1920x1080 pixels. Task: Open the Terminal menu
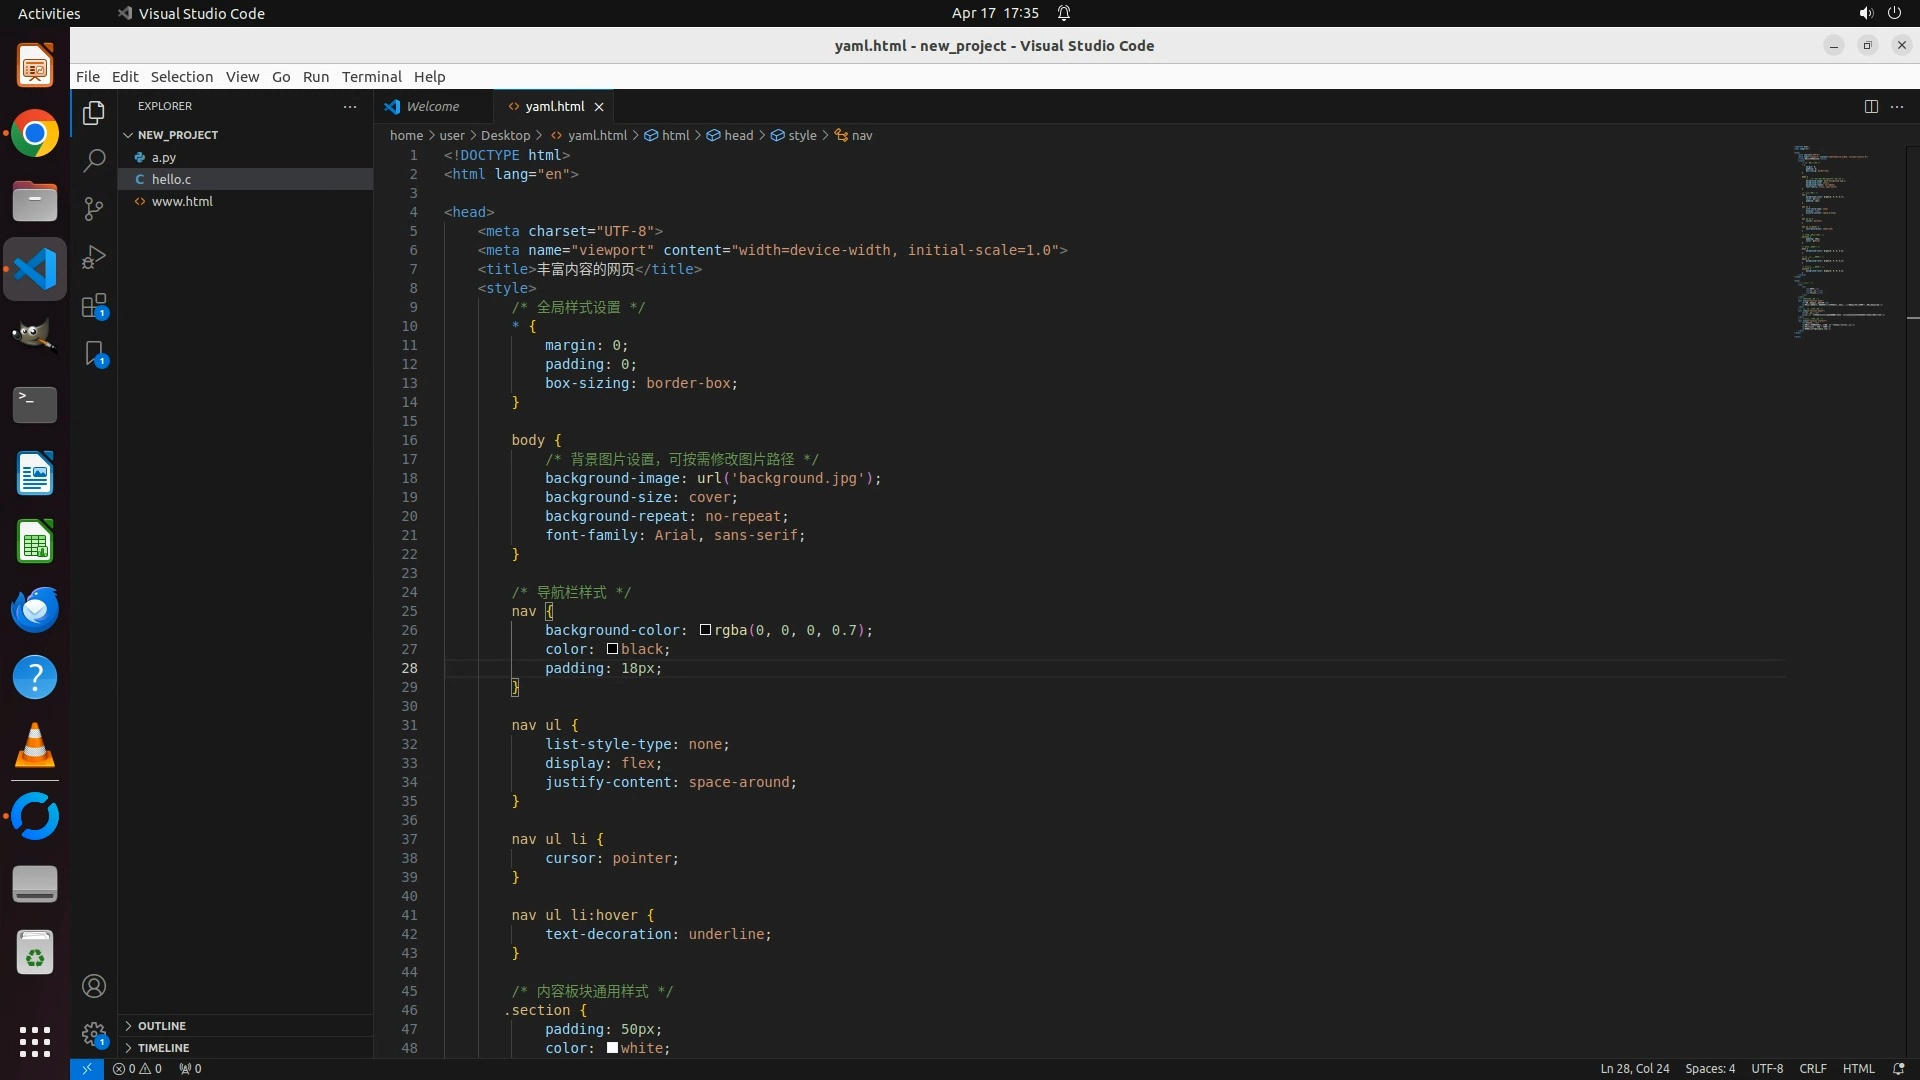pyautogui.click(x=371, y=76)
